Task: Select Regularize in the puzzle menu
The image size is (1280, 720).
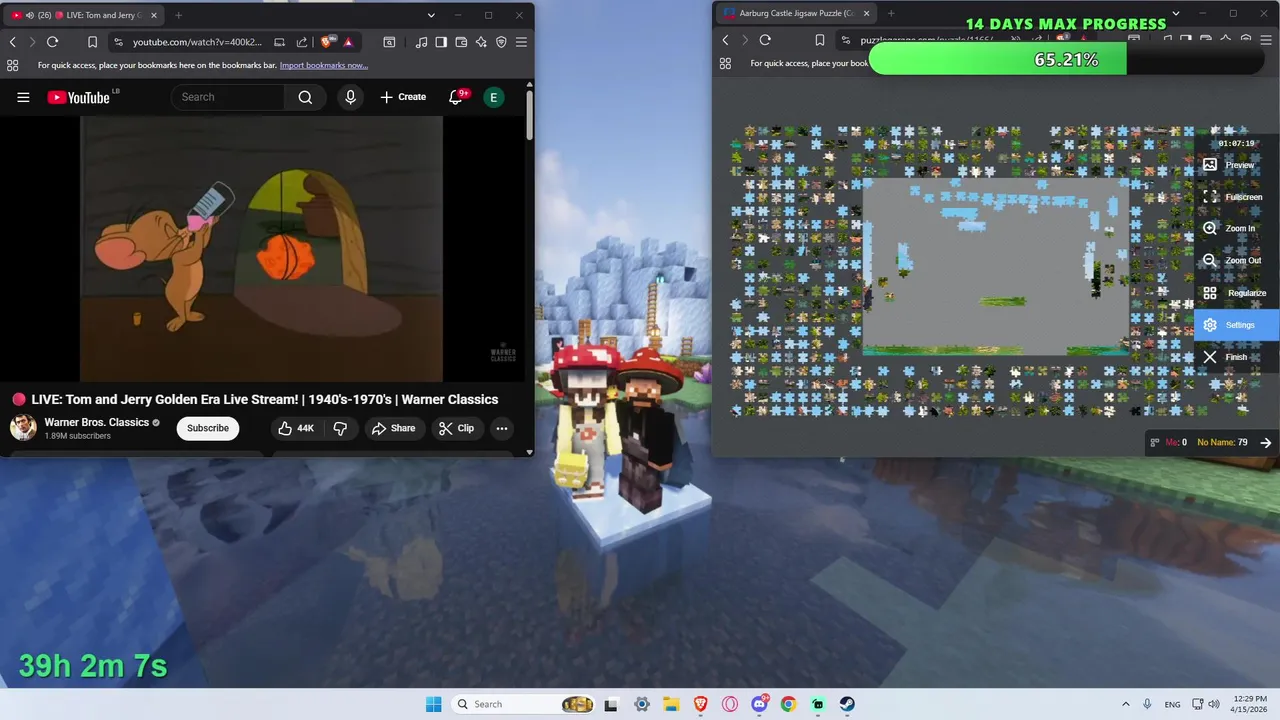Action: point(1237,293)
